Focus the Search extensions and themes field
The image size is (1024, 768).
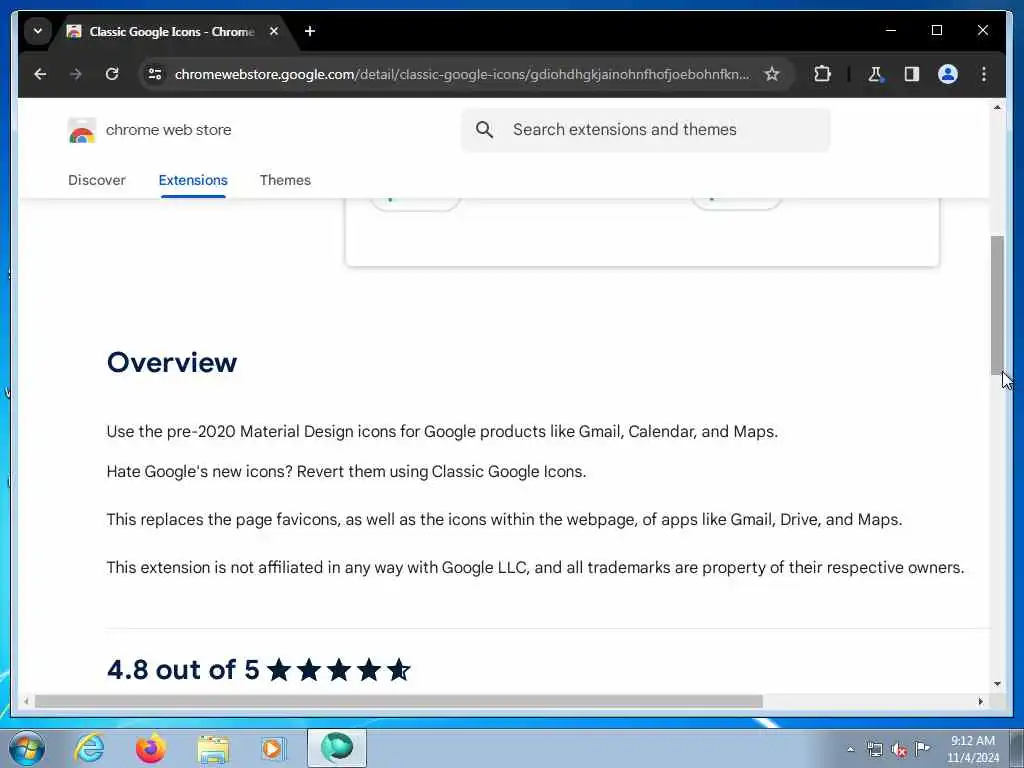click(x=645, y=130)
